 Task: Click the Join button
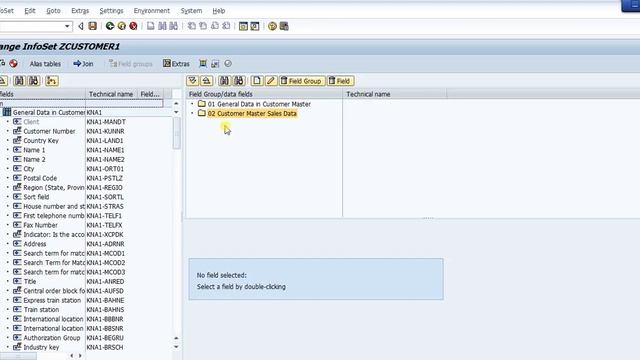tap(83, 64)
